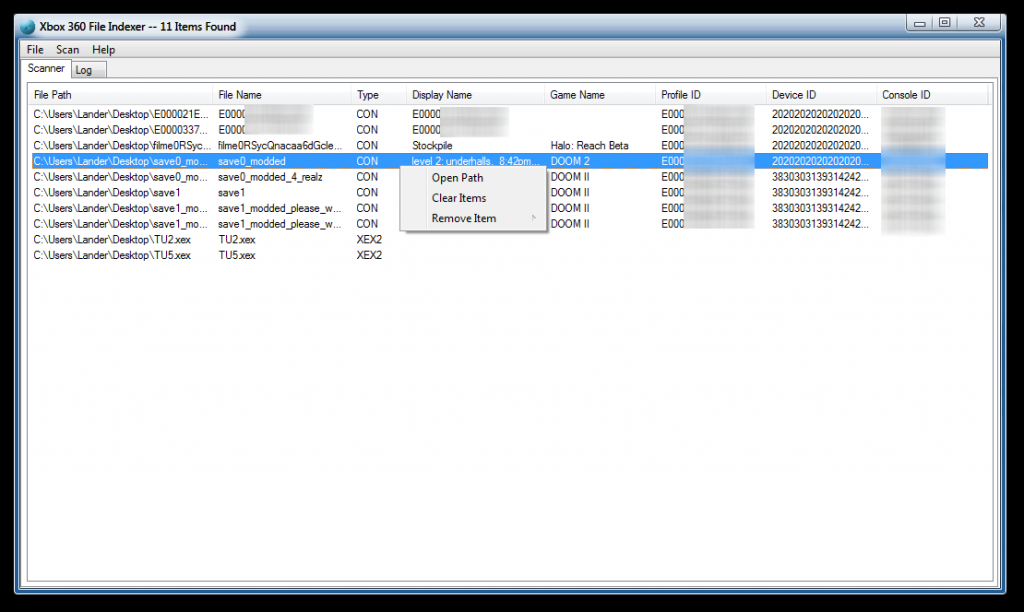Click the DOOM 2 game name cell
1024x612 pixels.
click(570, 161)
